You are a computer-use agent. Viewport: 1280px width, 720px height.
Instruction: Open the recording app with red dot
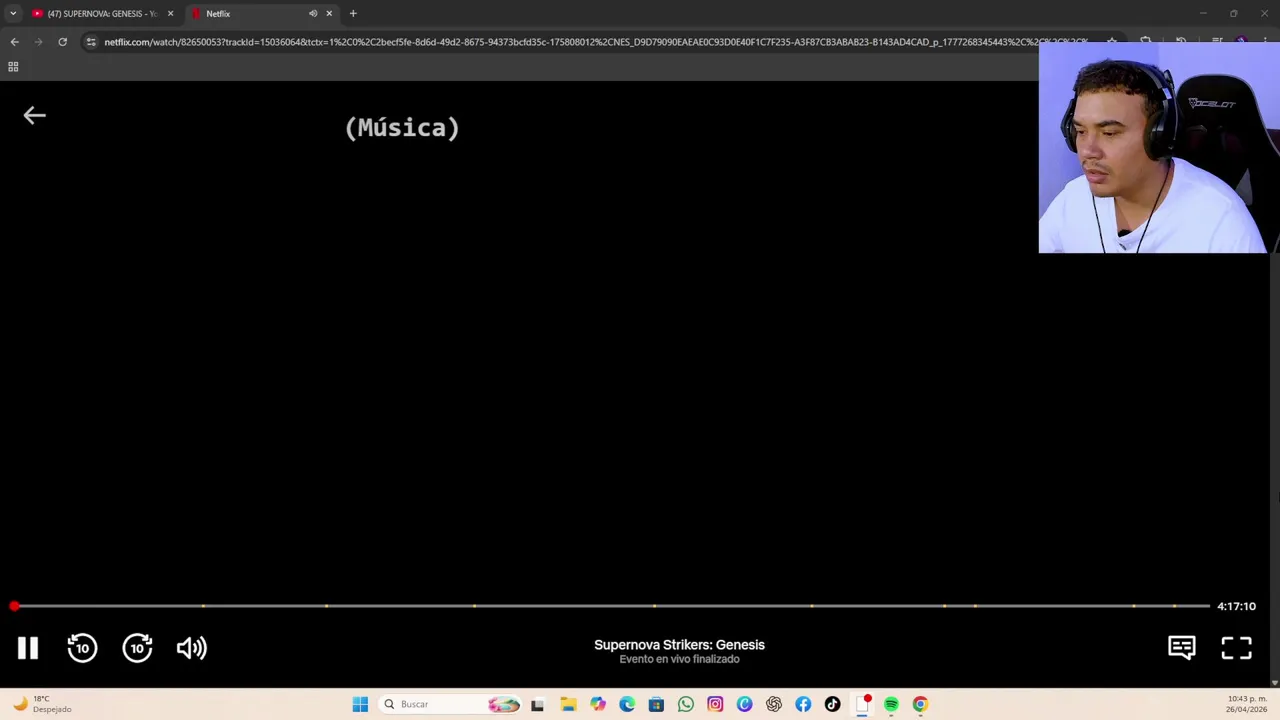click(862, 704)
